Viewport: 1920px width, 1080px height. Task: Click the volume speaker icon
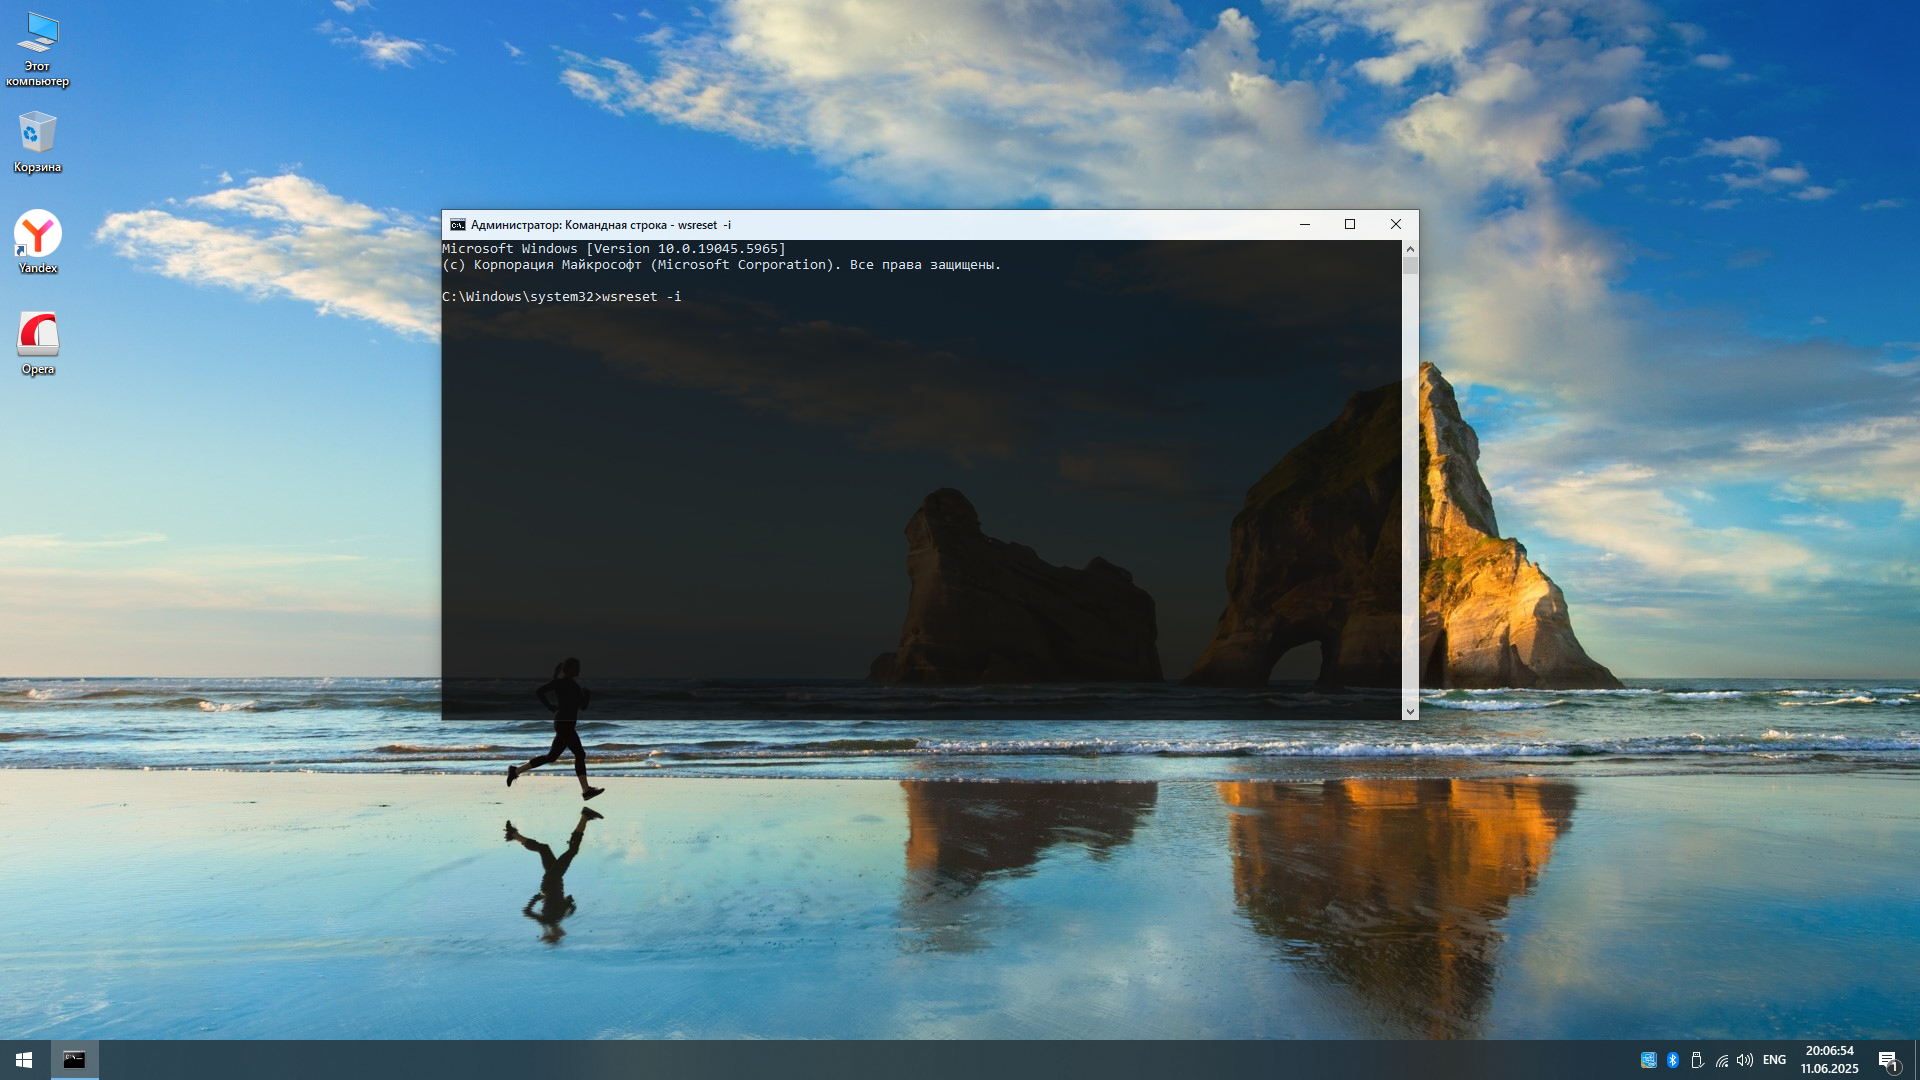coord(1745,1060)
